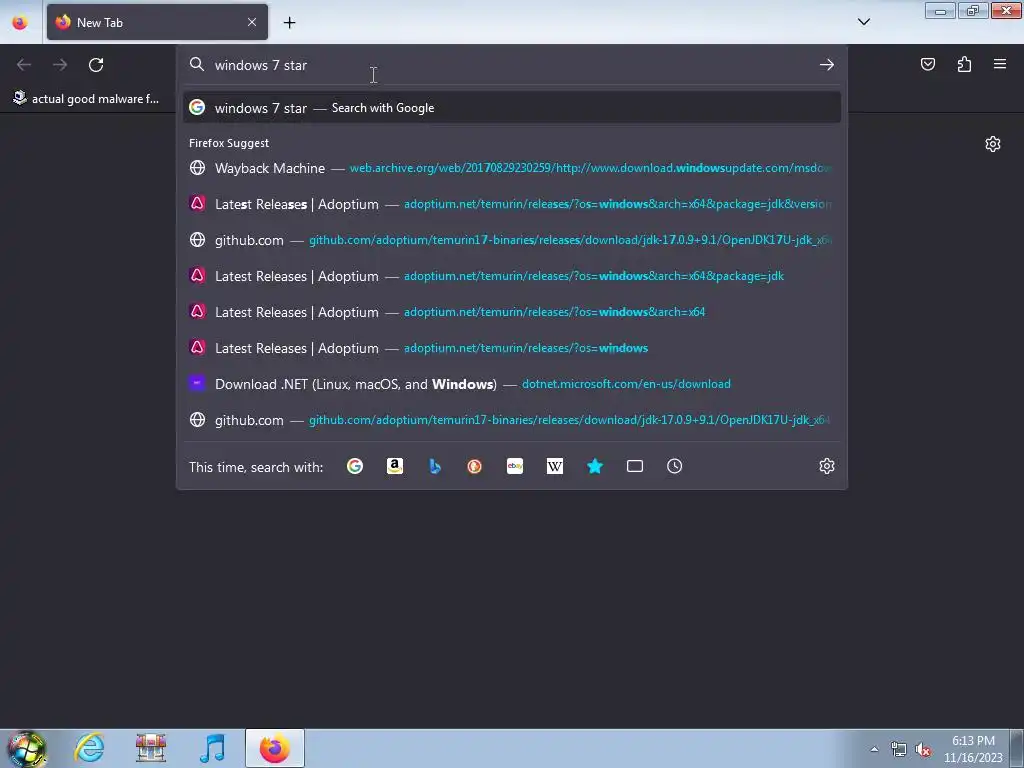Go back with the back arrow
This screenshot has width=1024, height=768.
[x=24, y=65]
